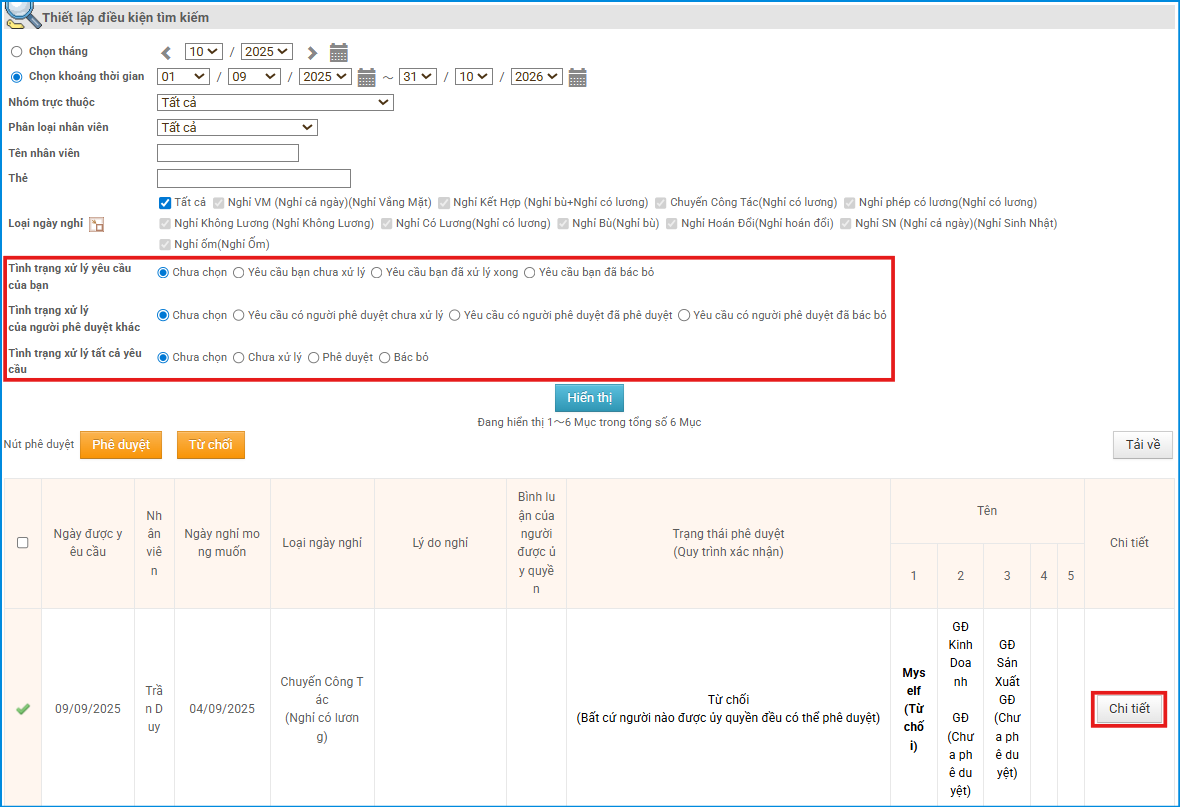Screen dimensions: 1180x807
Task: Open Chi tiết for Trần Duy's request
Action: click(1129, 709)
